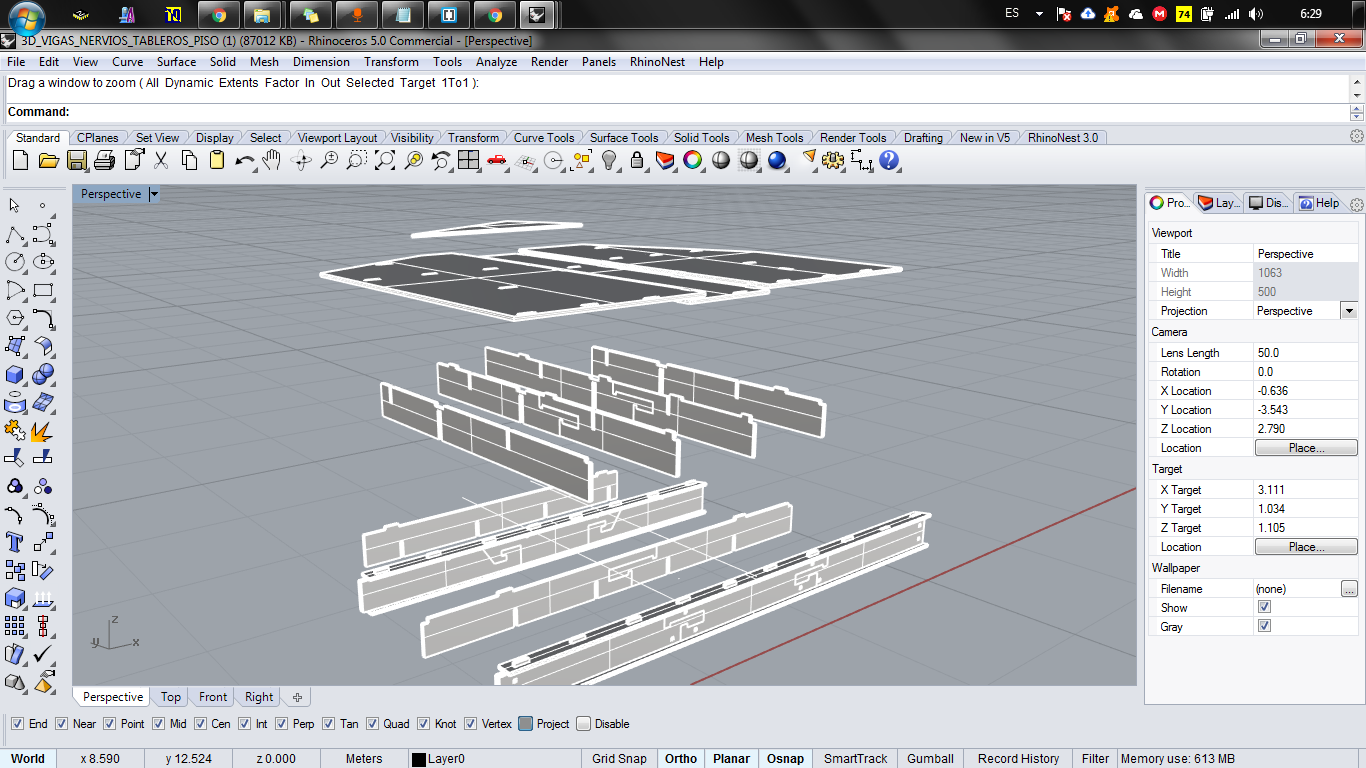Viewport: 1366px width, 768px height.
Task: Toggle the End osnap checkbox
Action: pos(17,724)
